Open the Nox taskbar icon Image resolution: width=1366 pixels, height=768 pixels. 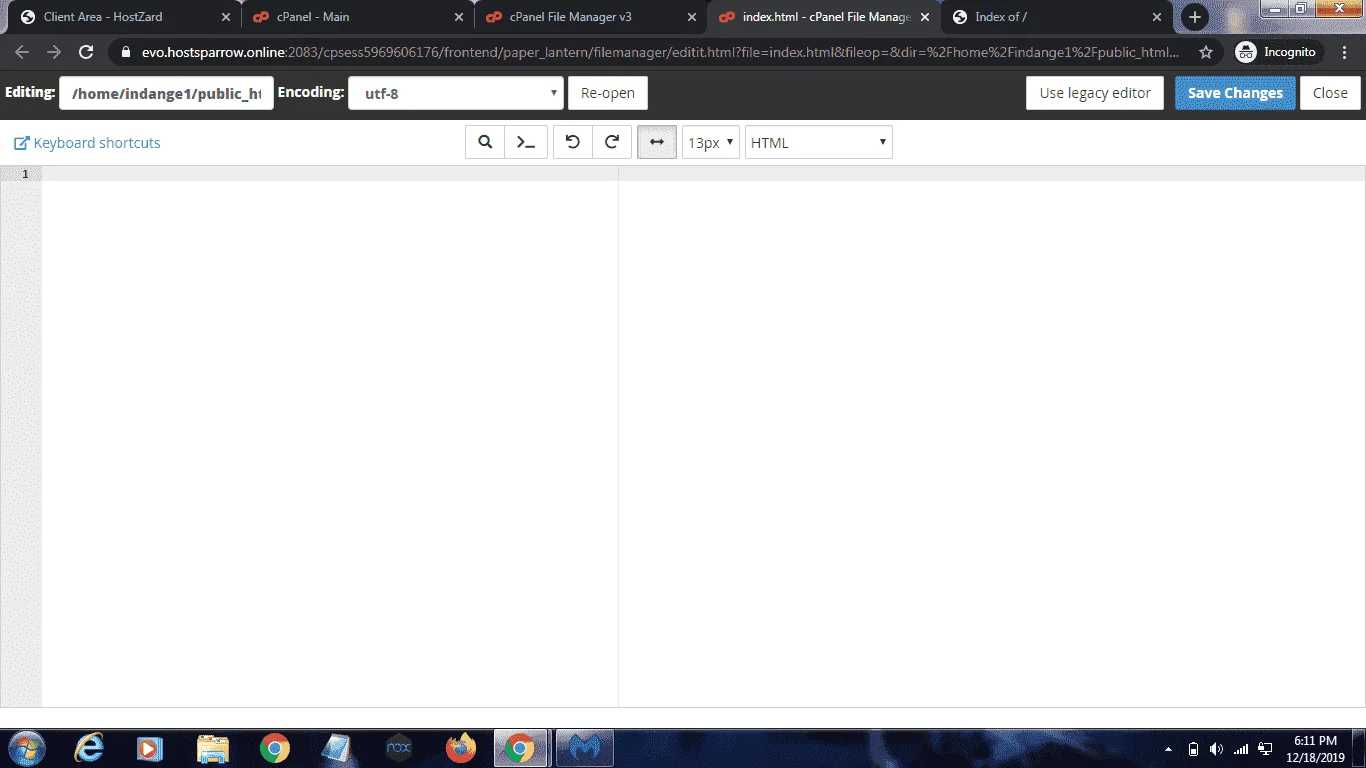pyautogui.click(x=399, y=748)
